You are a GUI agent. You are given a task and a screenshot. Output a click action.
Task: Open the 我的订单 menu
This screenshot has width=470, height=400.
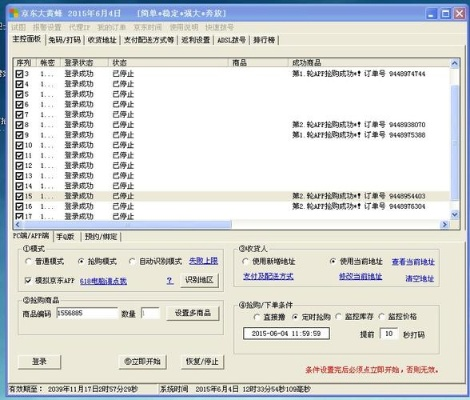click(112, 27)
